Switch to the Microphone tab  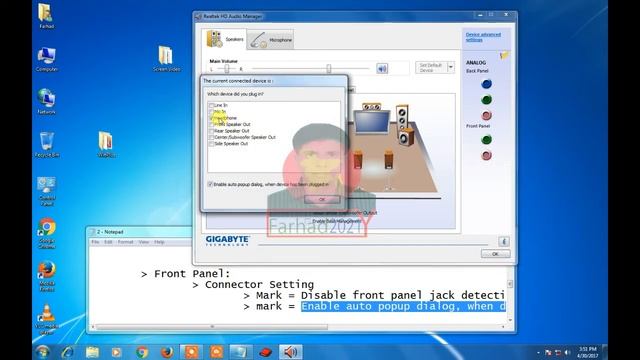coord(271,40)
